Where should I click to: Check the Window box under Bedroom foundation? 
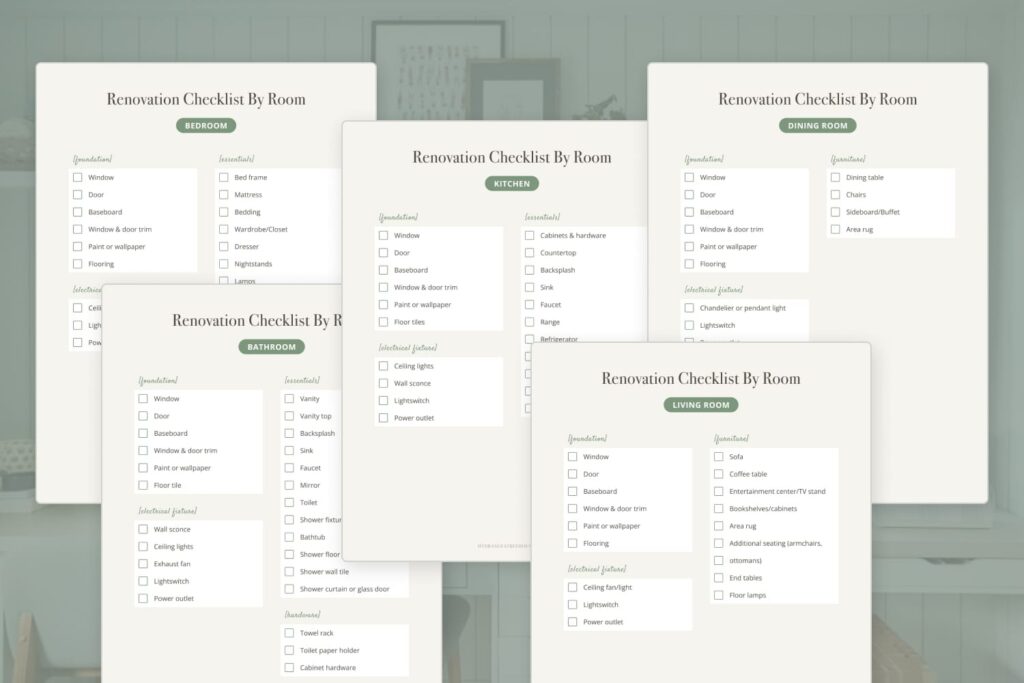[x=78, y=176]
